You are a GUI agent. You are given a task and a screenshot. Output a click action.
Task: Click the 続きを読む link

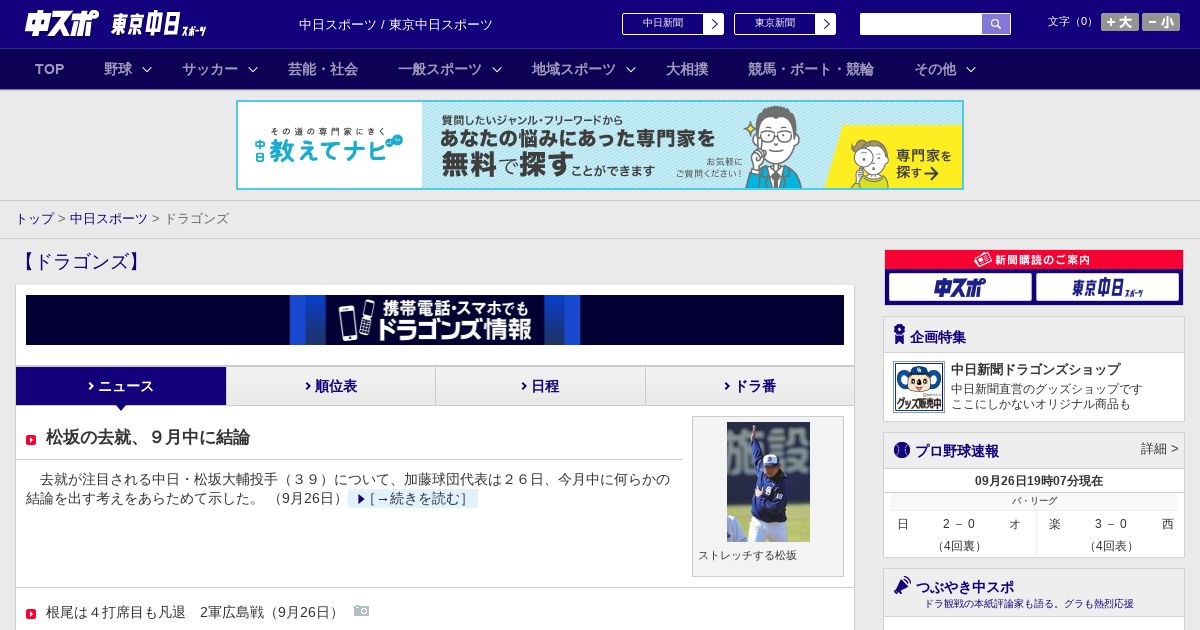413,499
